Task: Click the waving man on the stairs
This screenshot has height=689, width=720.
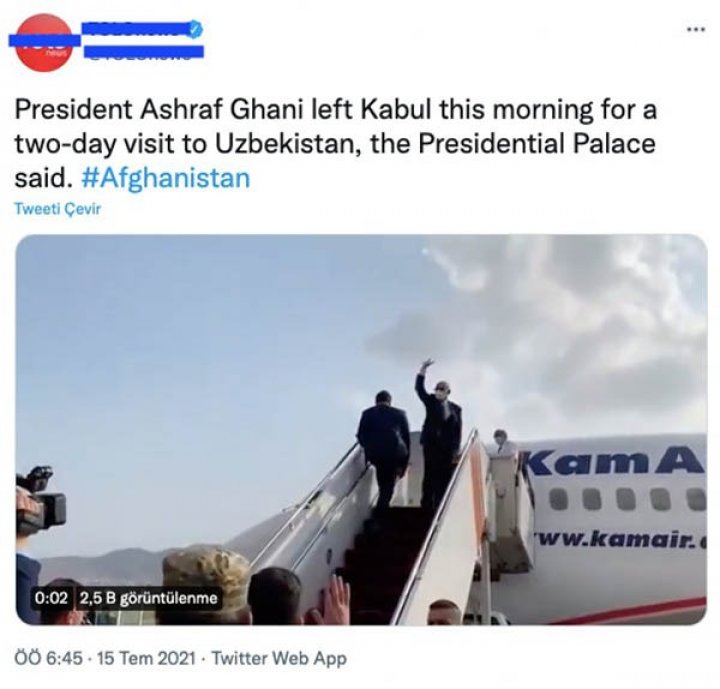Action: [437, 432]
